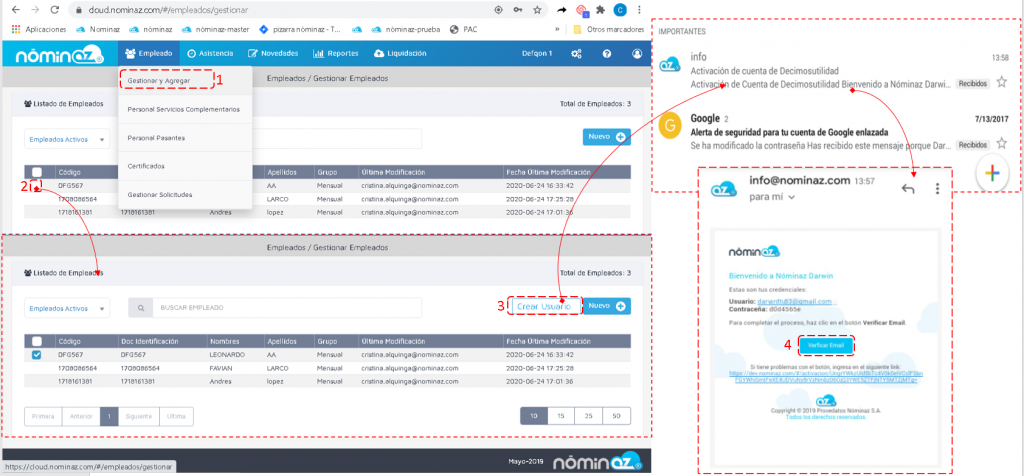Image resolution: width=1024 pixels, height=476 pixels.
Task: Uncheck the checked DFG567 row checkbox
Action: [37, 355]
